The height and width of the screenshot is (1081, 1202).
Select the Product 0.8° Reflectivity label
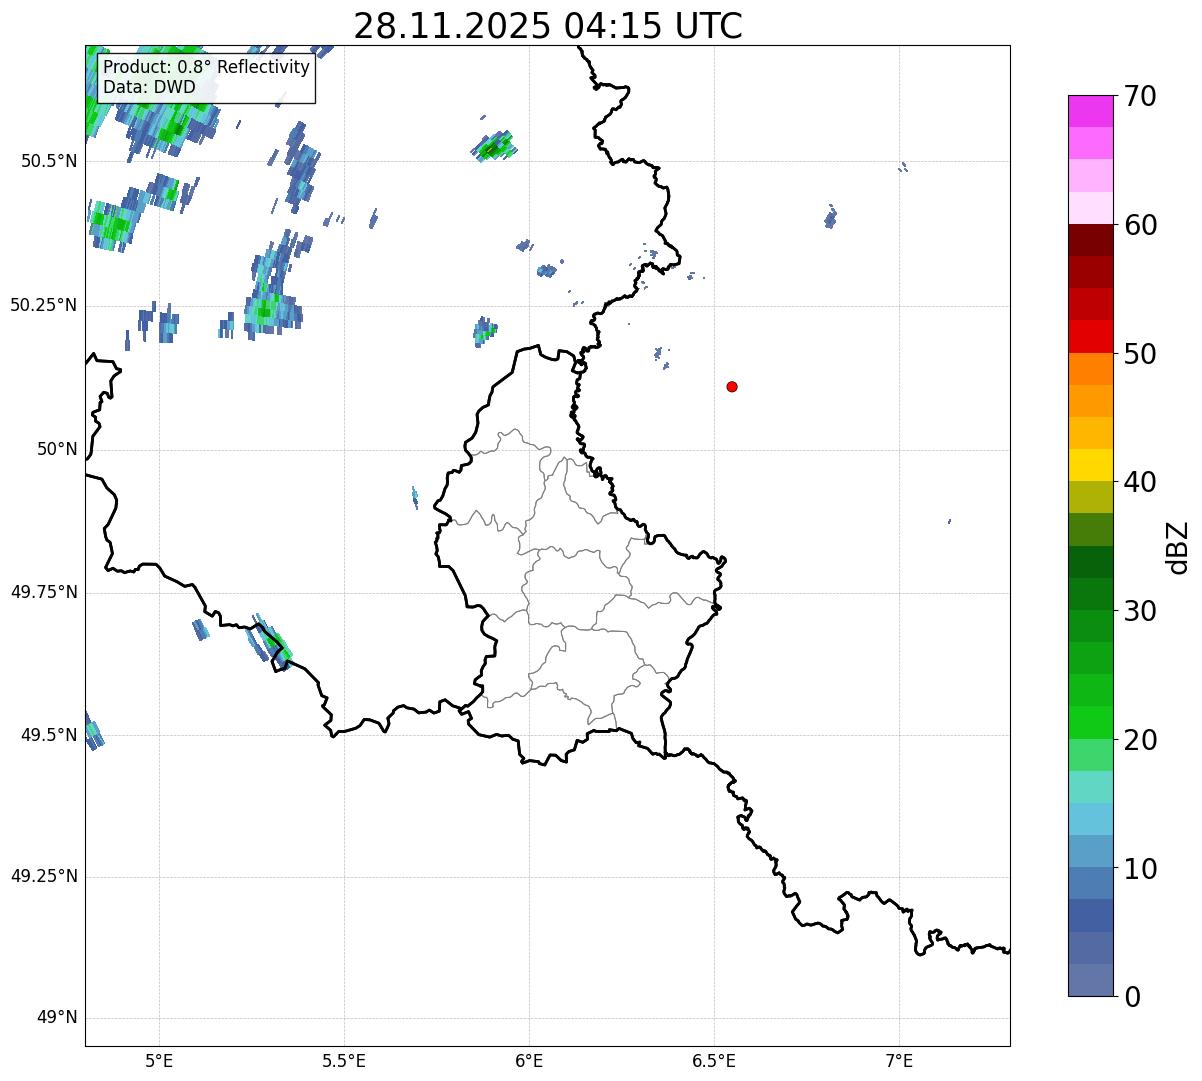(206, 67)
